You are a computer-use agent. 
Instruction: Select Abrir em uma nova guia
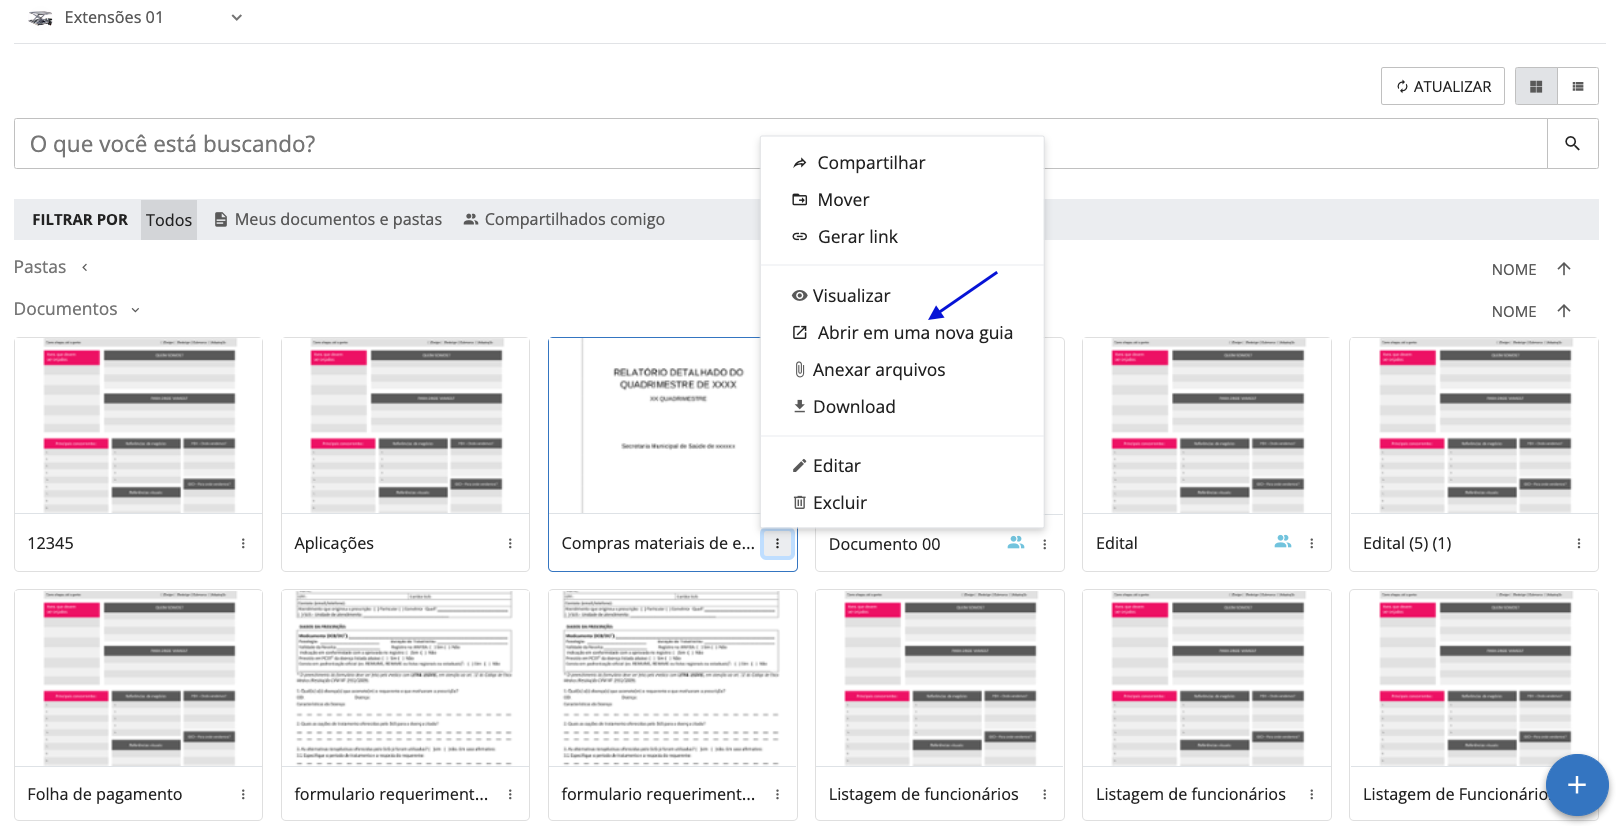(x=914, y=333)
